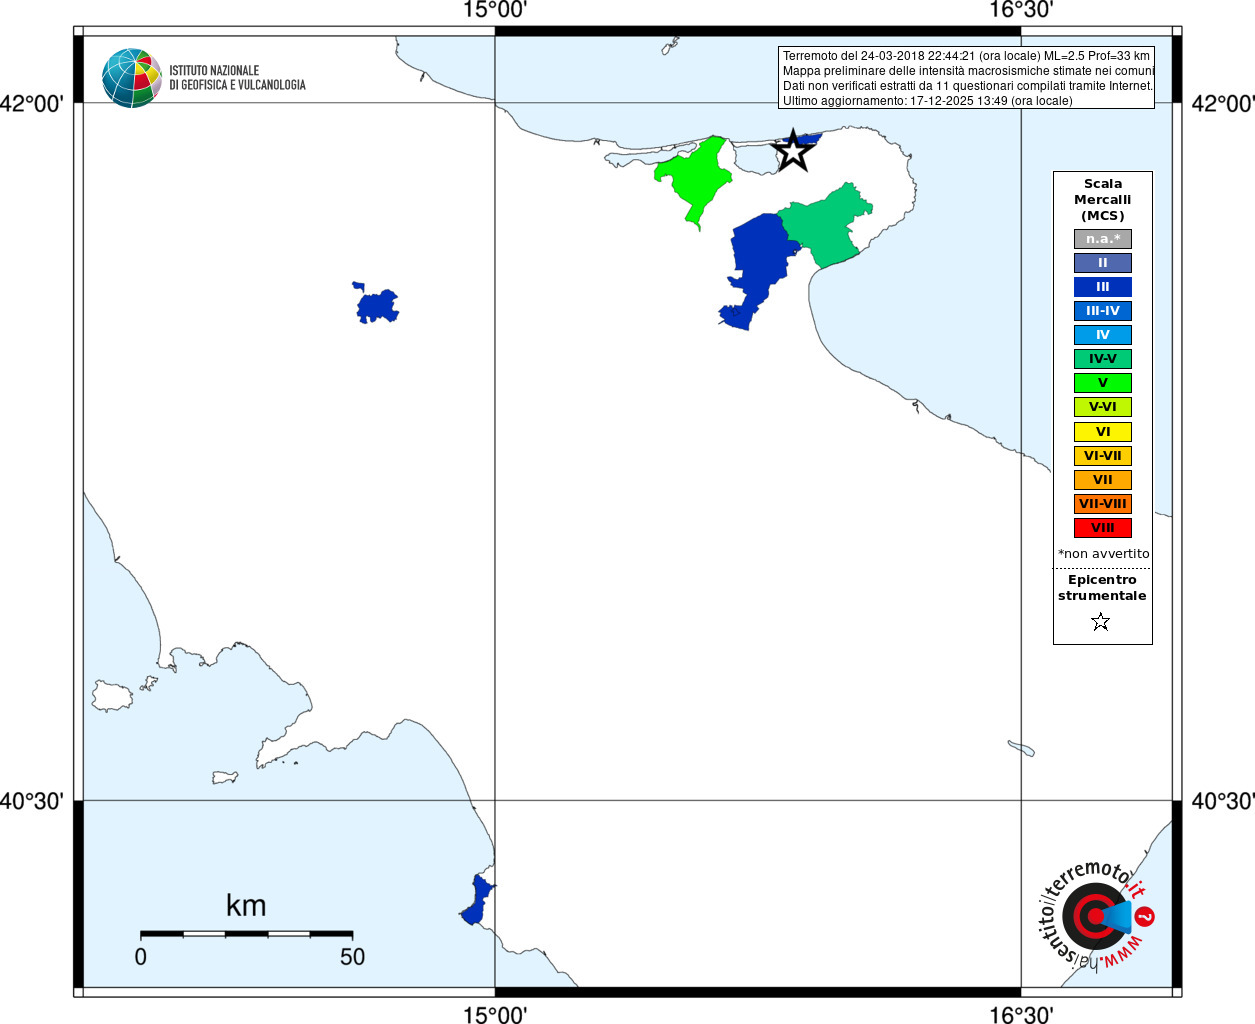1255x1024 pixels.
Task: Click the blue coastal municipality near 15°00' bottom
Action: click(x=478, y=900)
